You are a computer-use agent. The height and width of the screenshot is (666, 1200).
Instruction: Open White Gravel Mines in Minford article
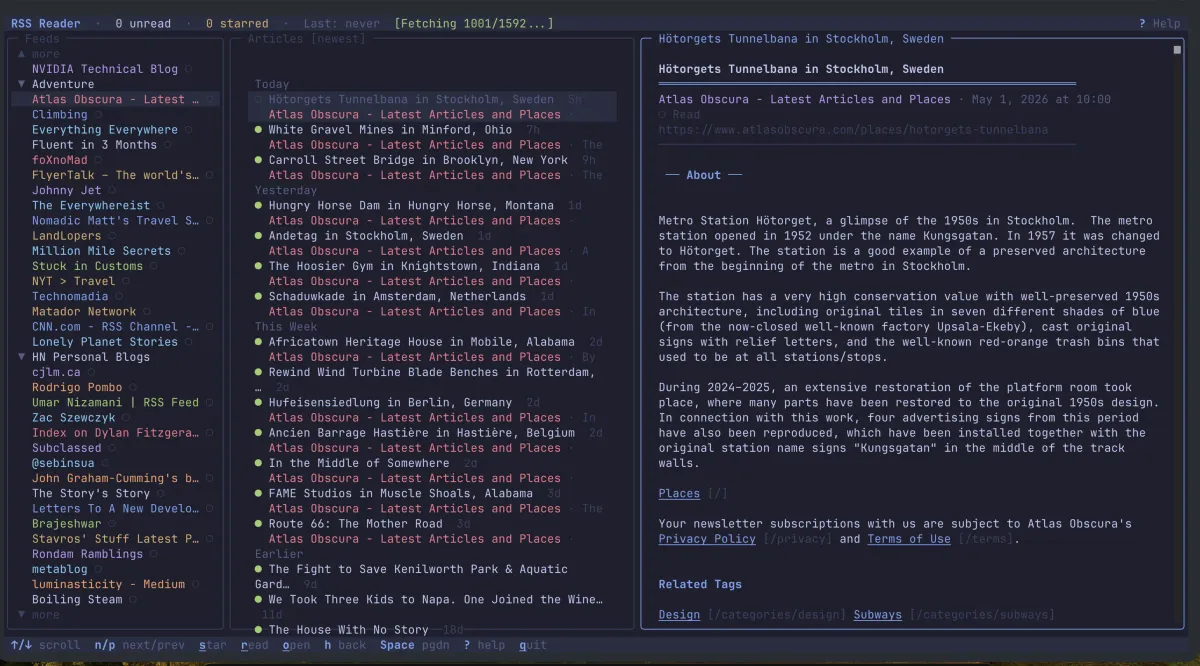point(390,130)
